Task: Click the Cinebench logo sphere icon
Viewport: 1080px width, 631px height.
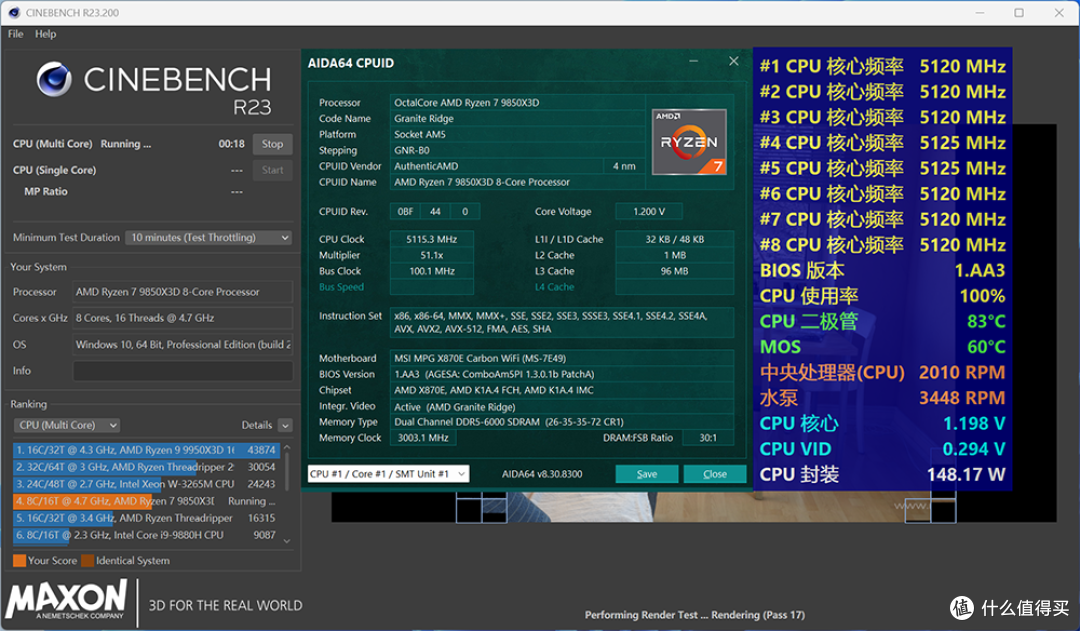Action: point(54,79)
